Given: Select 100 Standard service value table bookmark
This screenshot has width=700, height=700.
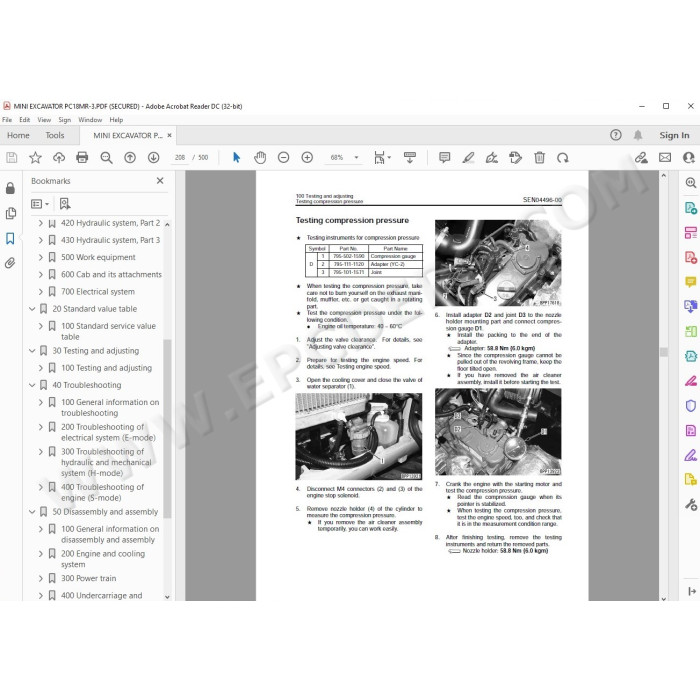Looking at the screenshot, I should coord(108,331).
